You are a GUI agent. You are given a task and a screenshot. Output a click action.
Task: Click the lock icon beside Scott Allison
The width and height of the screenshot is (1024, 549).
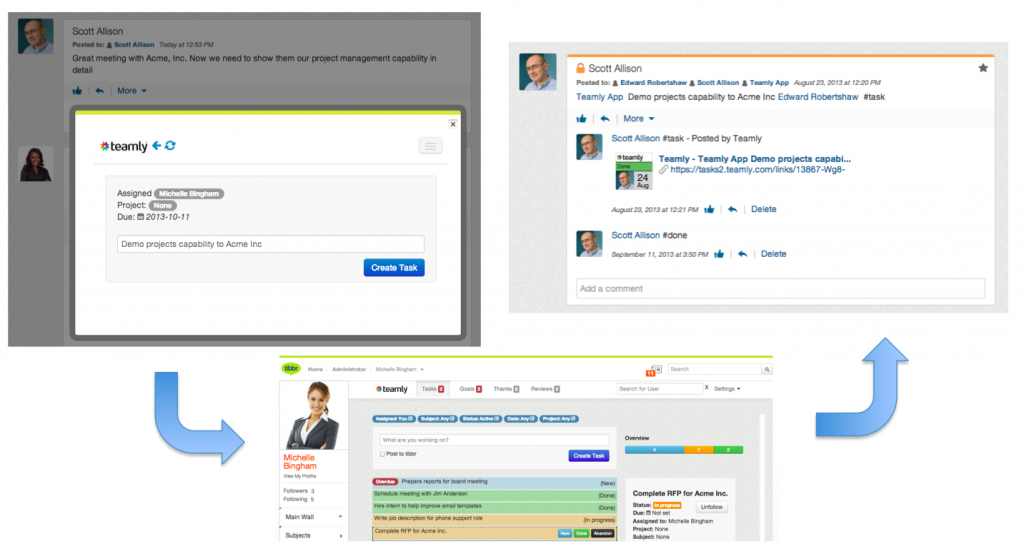click(x=580, y=68)
